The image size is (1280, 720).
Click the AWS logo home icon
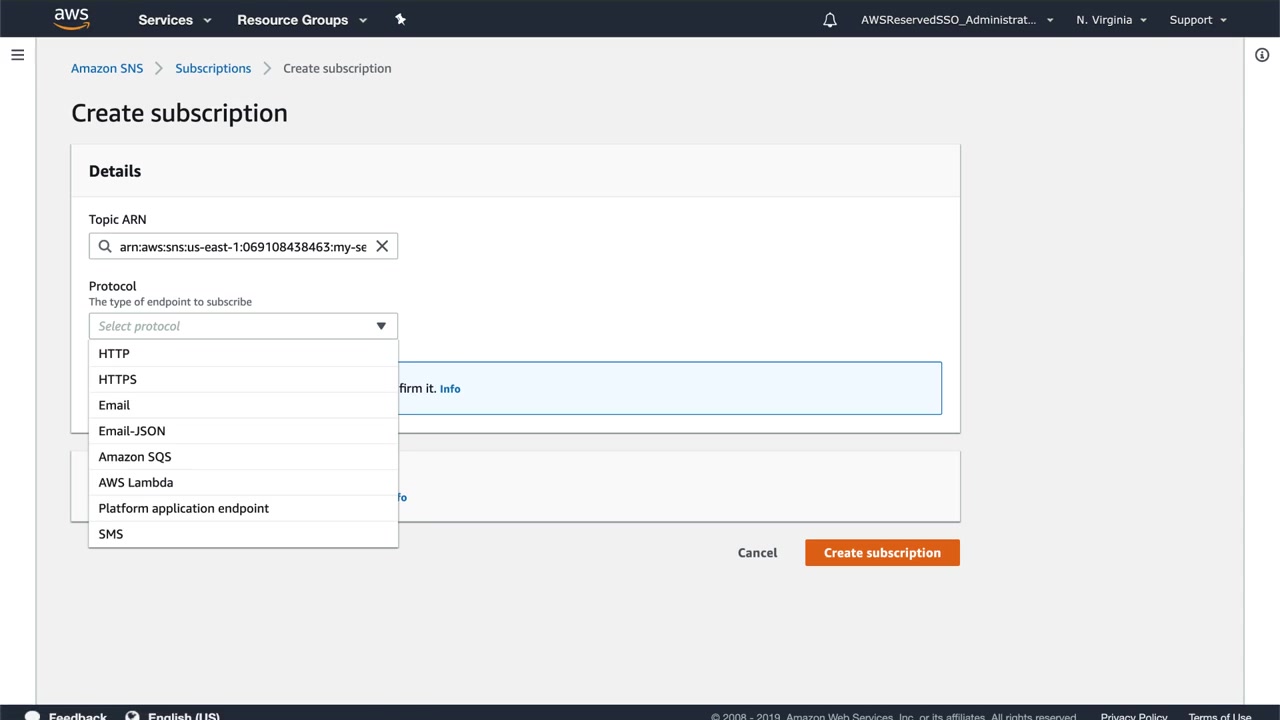[x=72, y=19]
